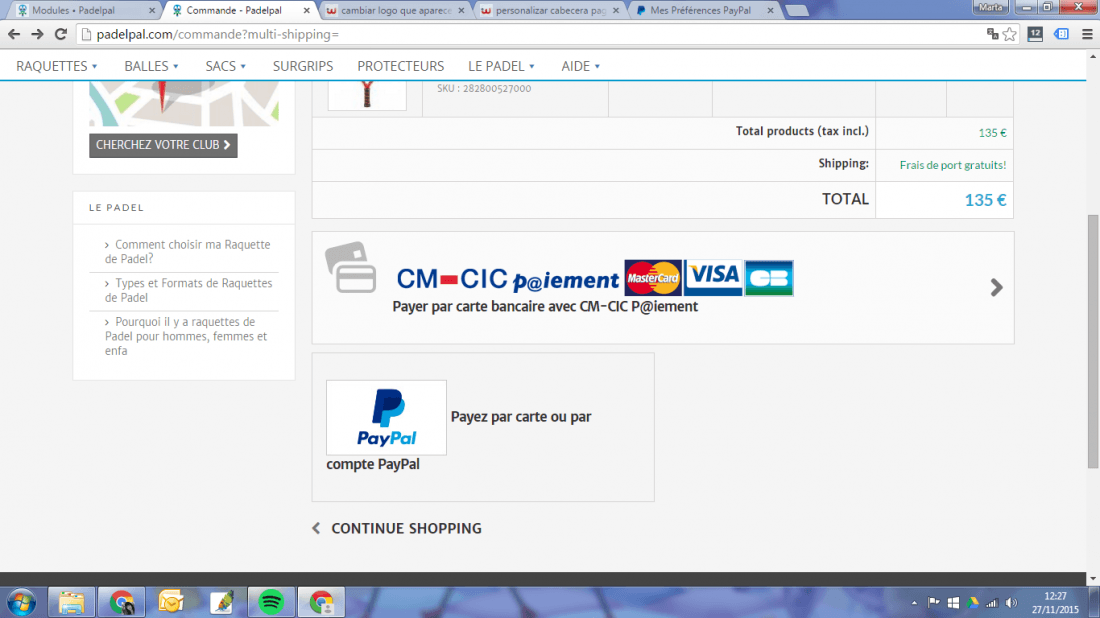This screenshot has width=1100, height=618.
Task: Click the Frais de port gratuits! text
Action: (953, 166)
